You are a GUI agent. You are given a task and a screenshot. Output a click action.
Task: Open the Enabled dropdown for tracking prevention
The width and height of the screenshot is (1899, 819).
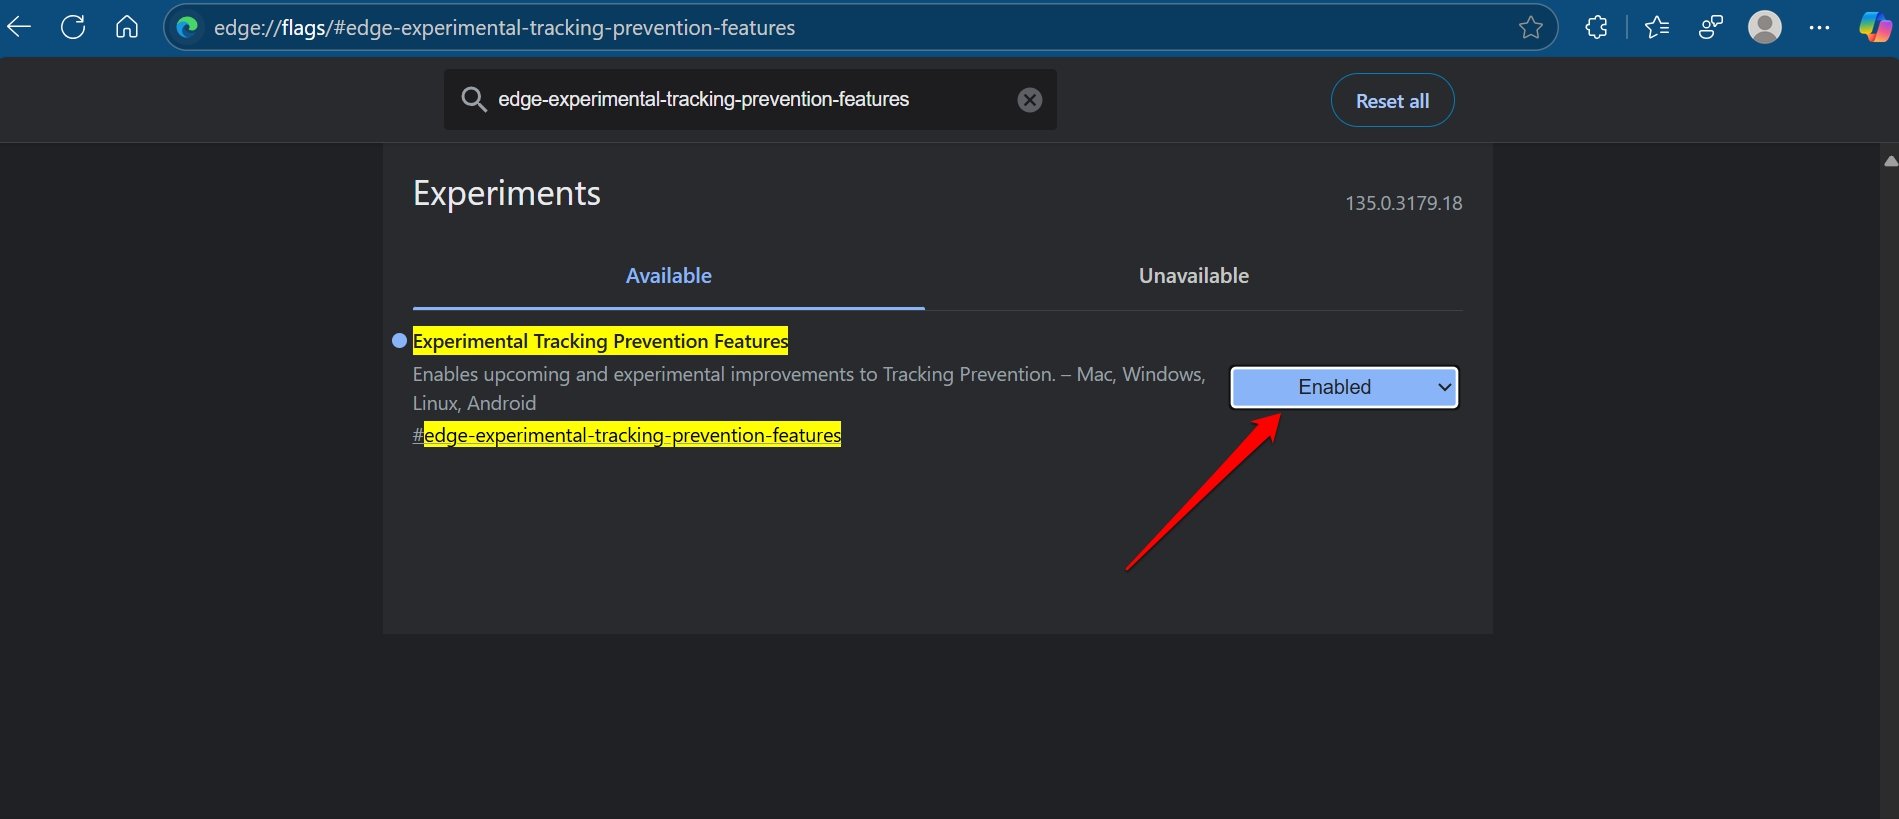click(x=1344, y=387)
